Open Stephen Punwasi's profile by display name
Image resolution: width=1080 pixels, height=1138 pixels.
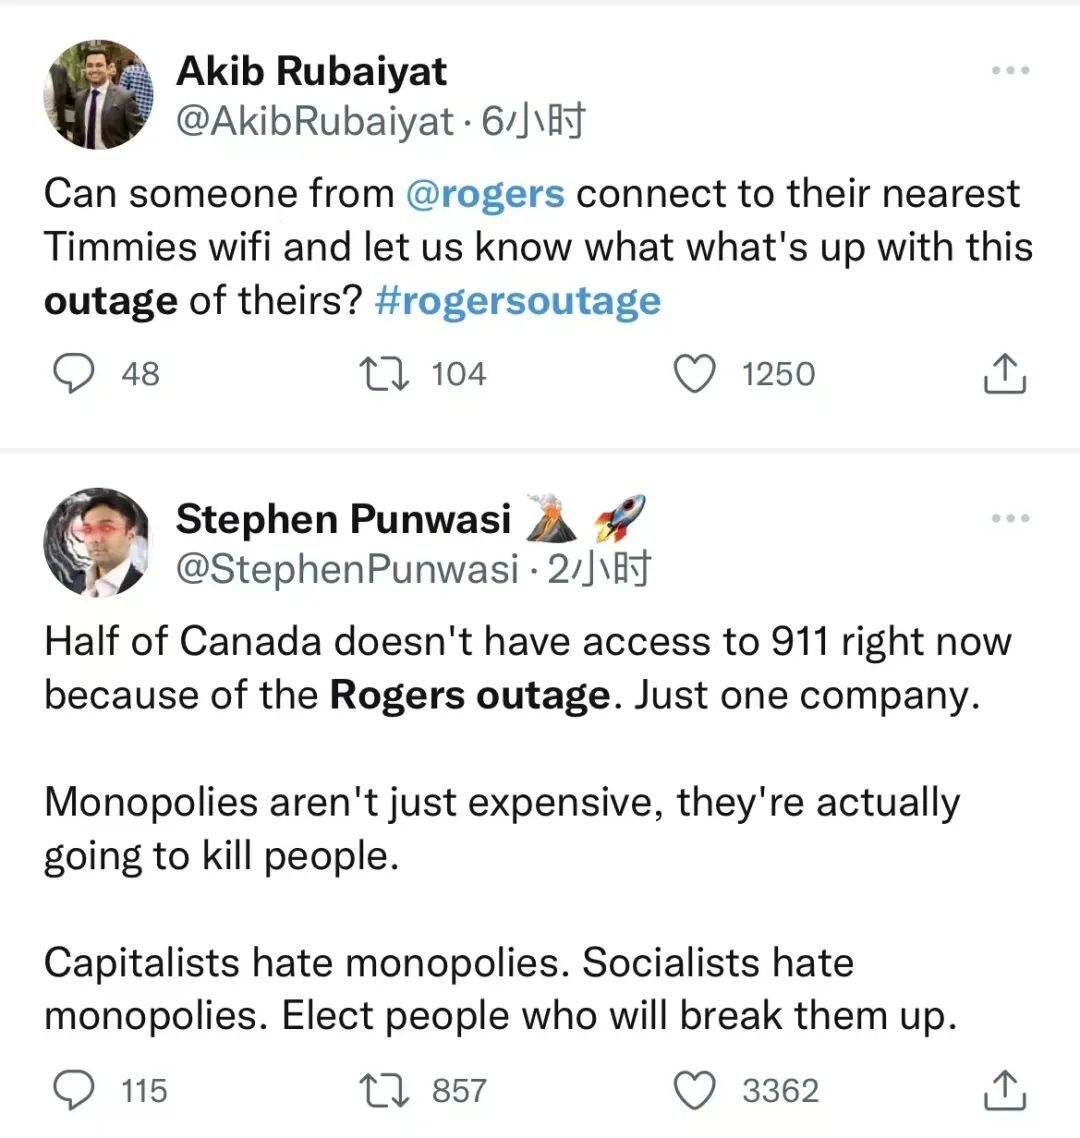(x=343, y=519)
